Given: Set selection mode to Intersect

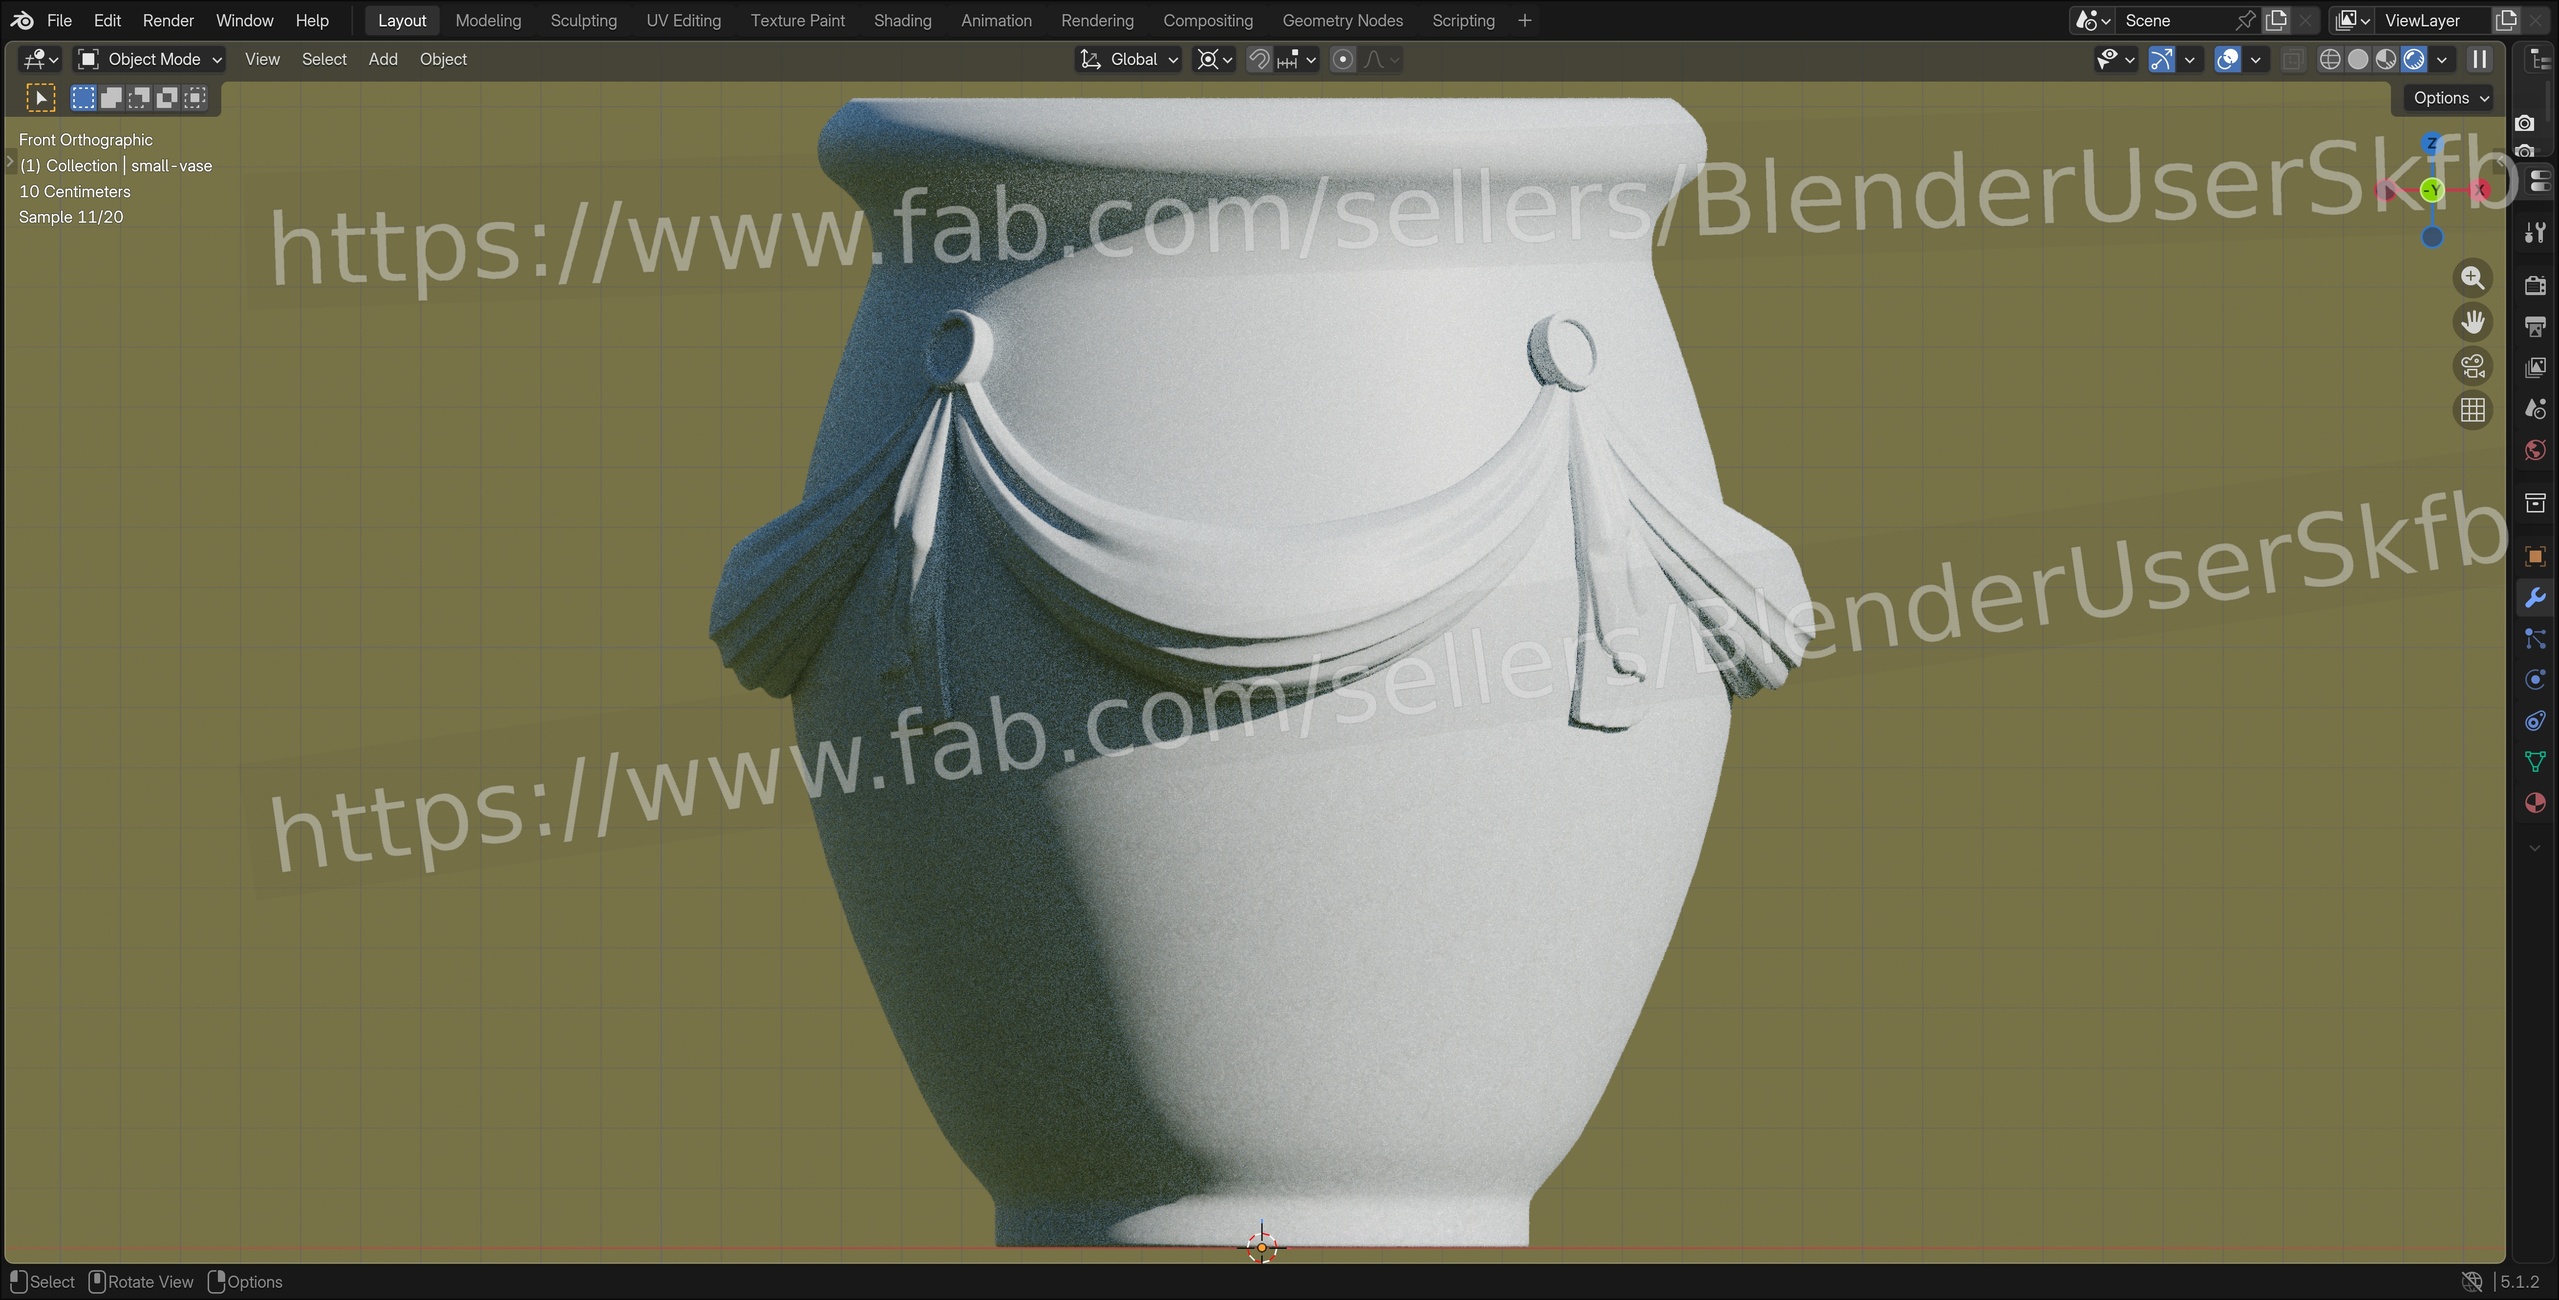Looking at the screenshot, I should pos(196,98).
